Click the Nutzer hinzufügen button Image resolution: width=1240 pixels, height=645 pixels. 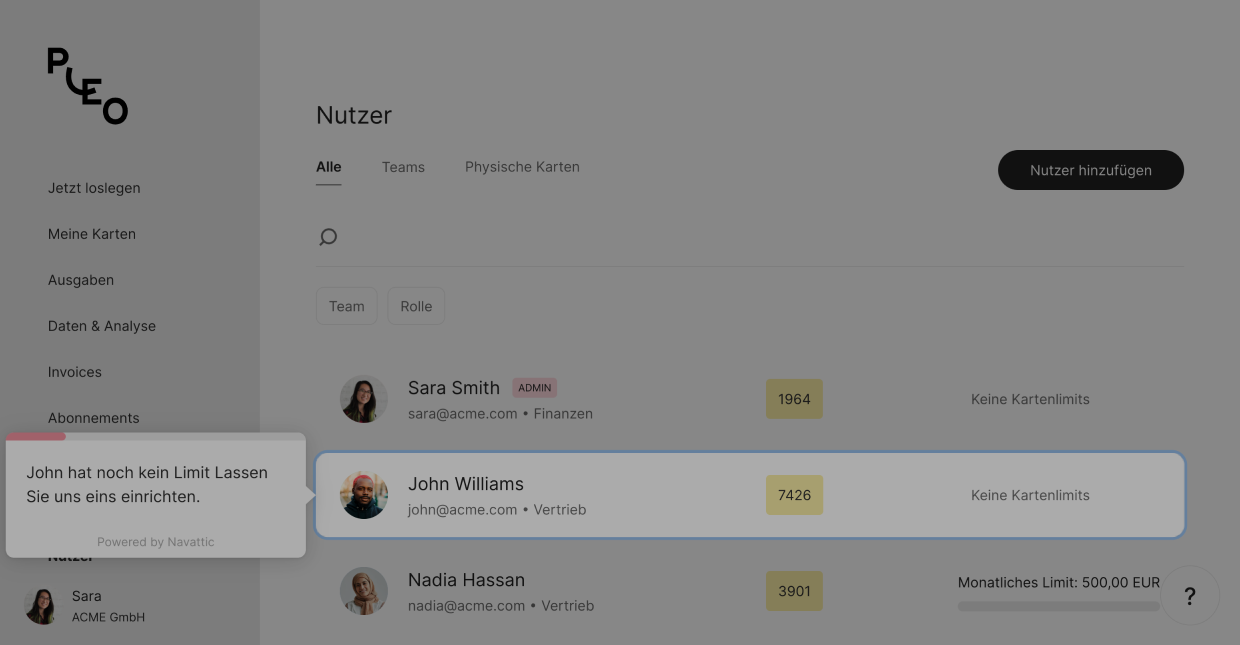click(x=1090, y=170)
